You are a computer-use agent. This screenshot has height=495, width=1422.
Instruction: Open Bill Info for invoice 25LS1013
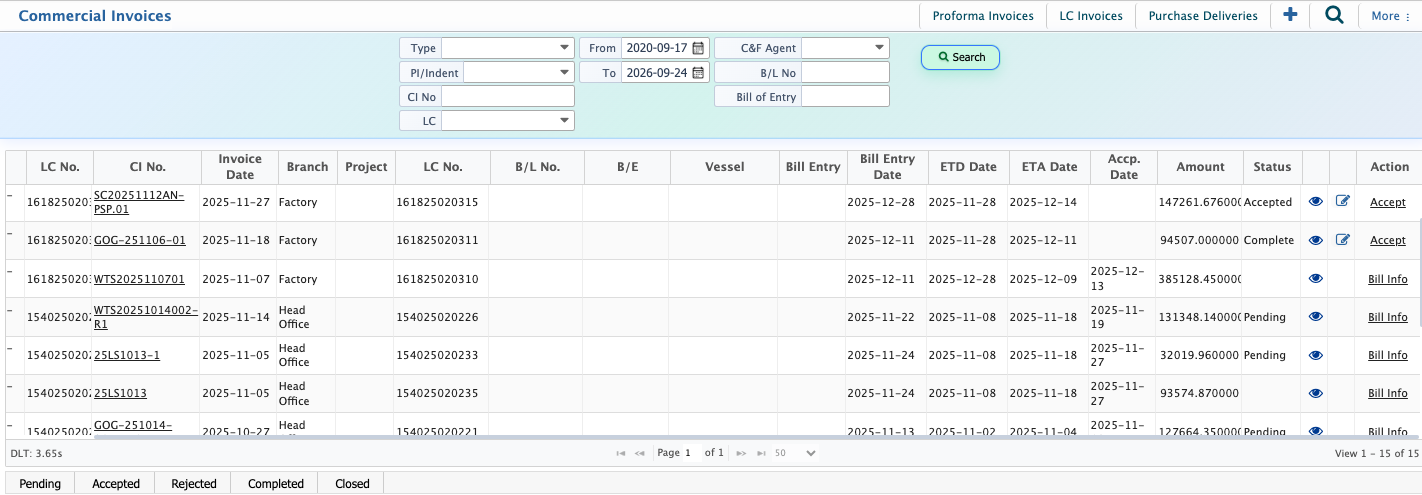[x=1388, y=393]
